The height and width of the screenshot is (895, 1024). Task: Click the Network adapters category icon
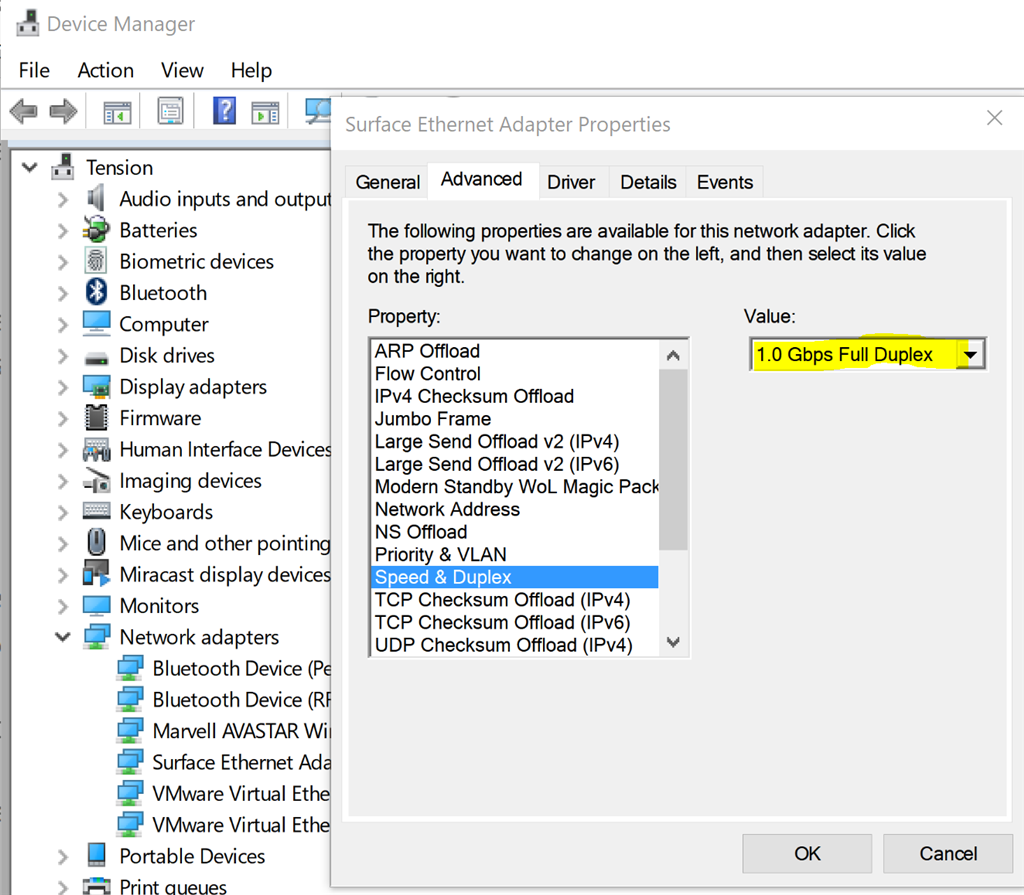coord(96,637)
